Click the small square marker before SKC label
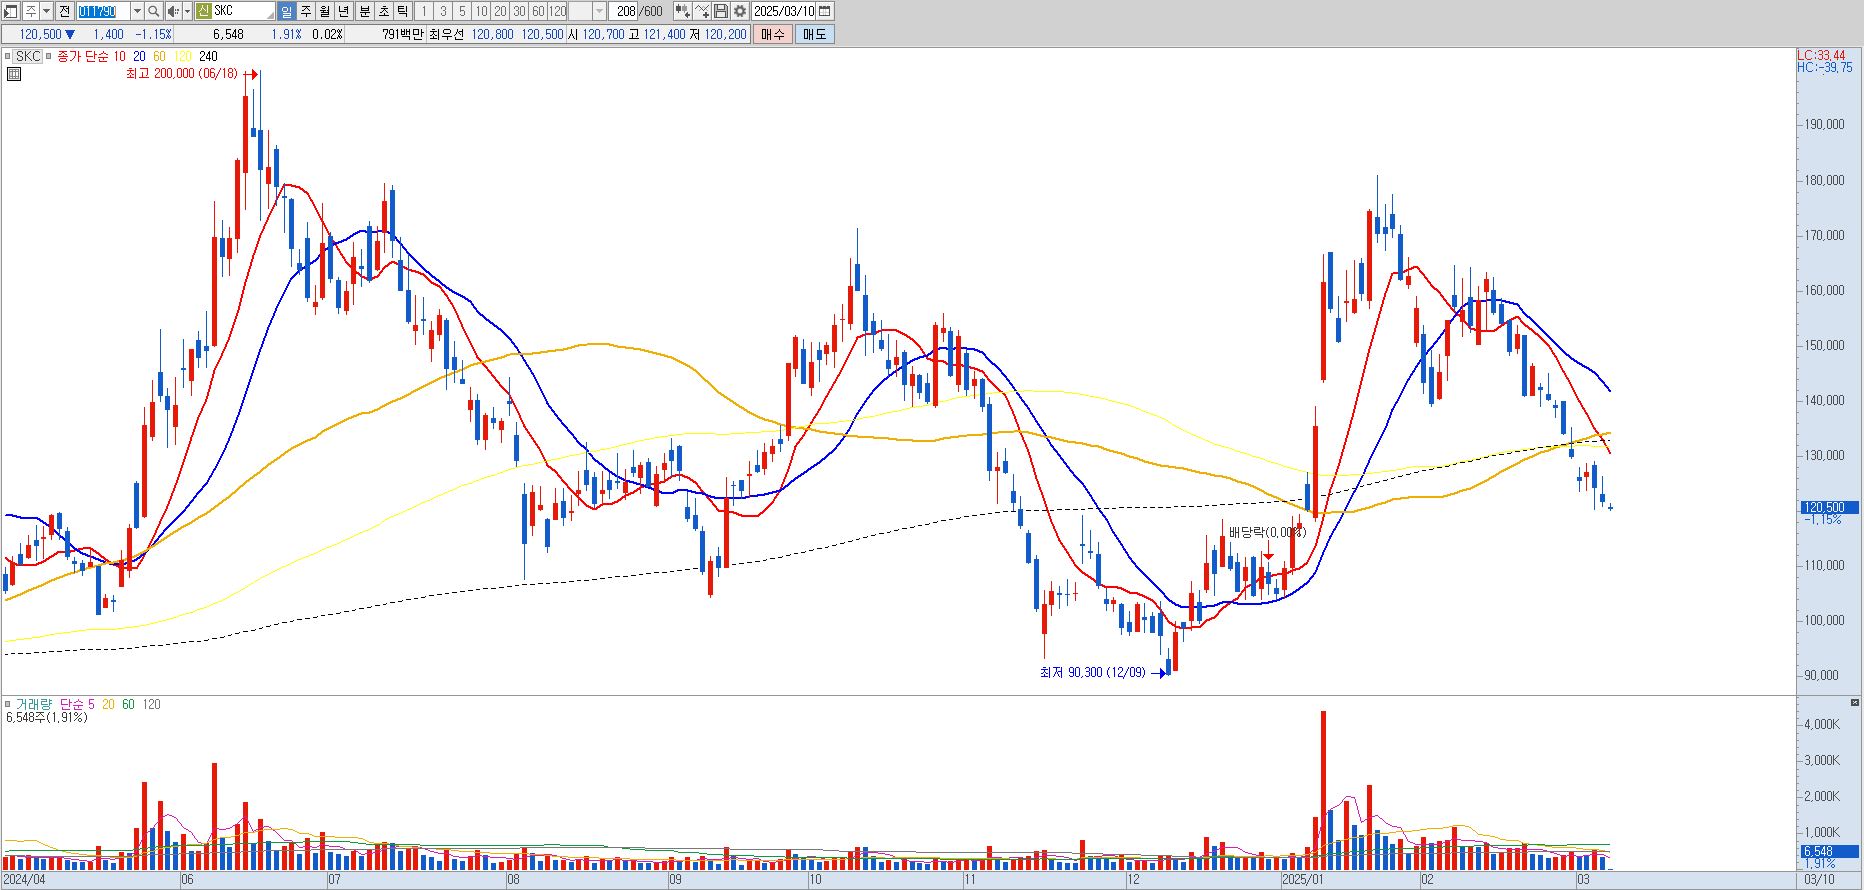 (x=8, y=57)
